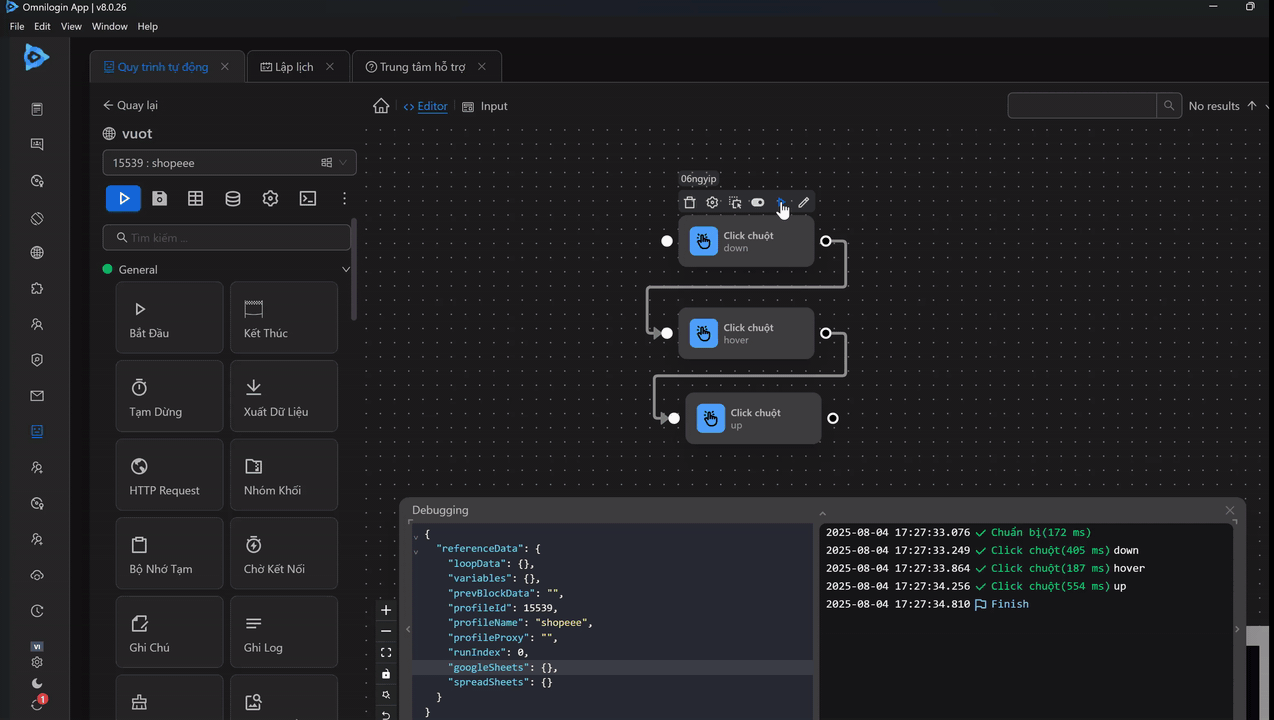Click the home icon in the breadcrumb
The width and height of the screenshot is (1274, 720).
tap(381, 106)
